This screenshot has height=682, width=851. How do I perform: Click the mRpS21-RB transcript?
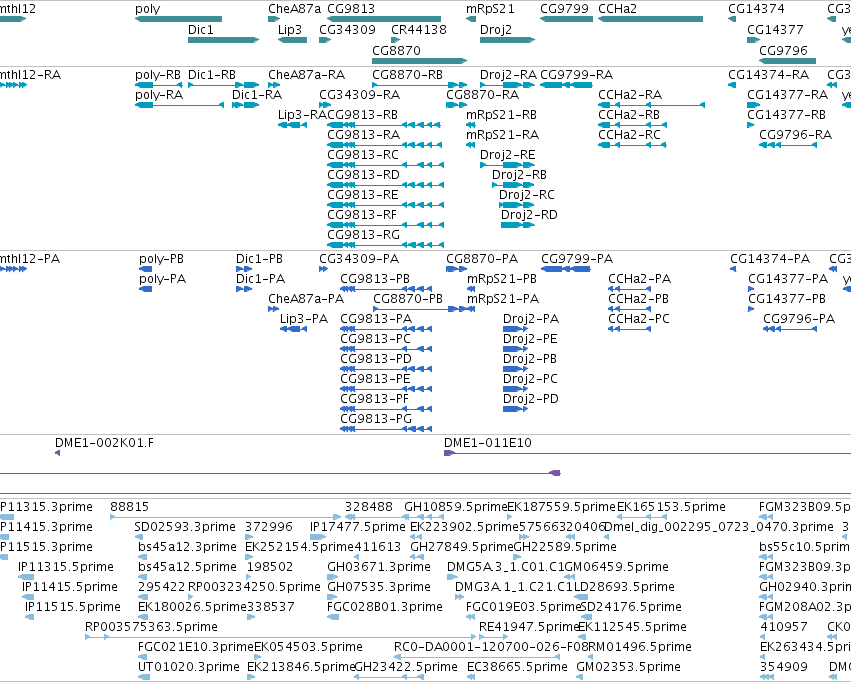pyautogui.click(x=471, y=125)
